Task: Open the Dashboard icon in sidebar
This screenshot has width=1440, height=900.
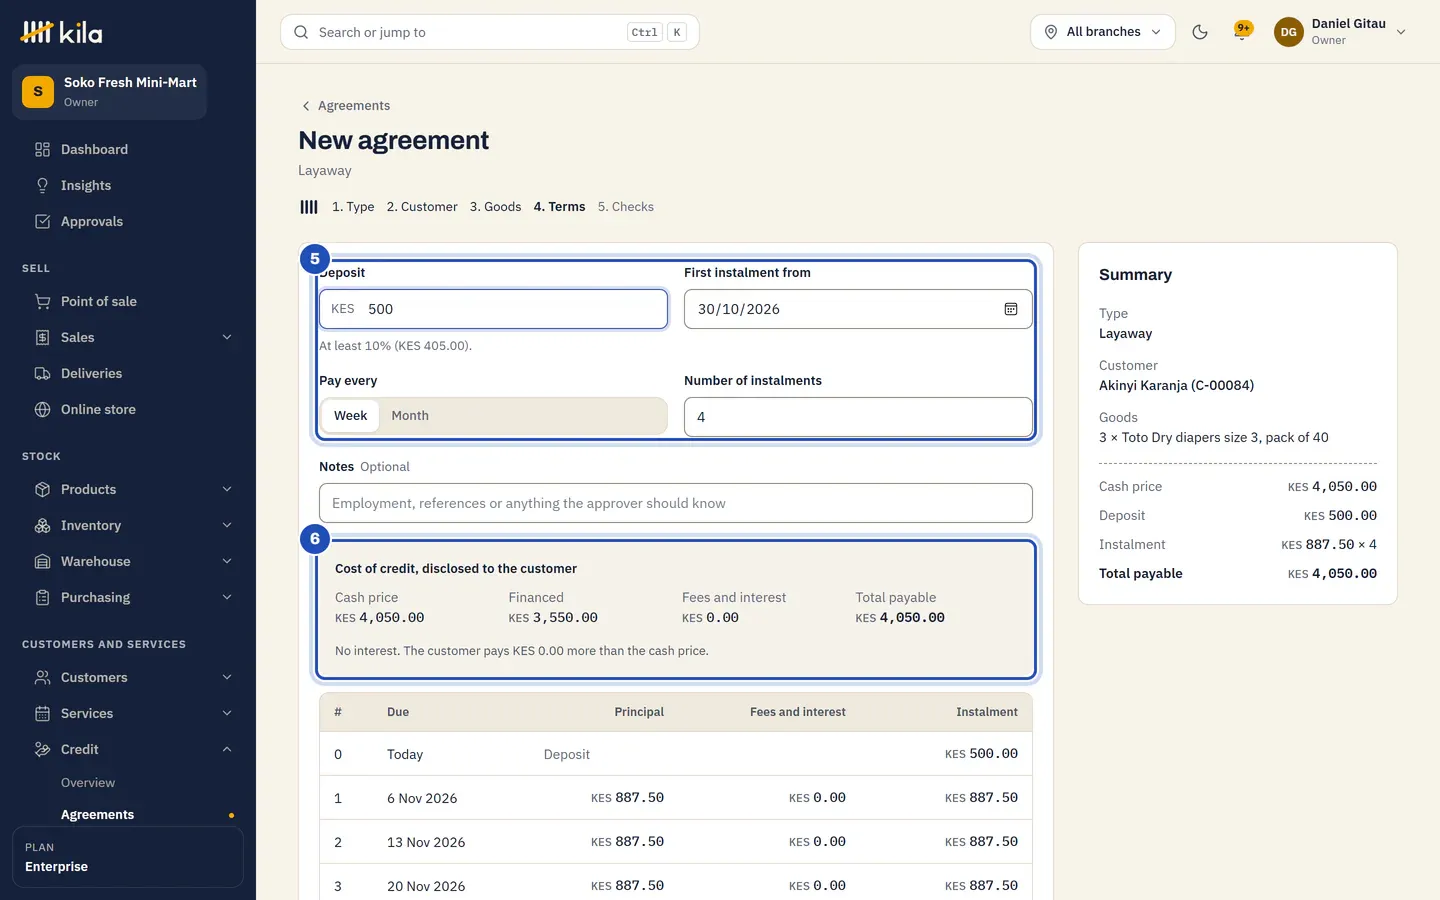Action: coord(42,149)
